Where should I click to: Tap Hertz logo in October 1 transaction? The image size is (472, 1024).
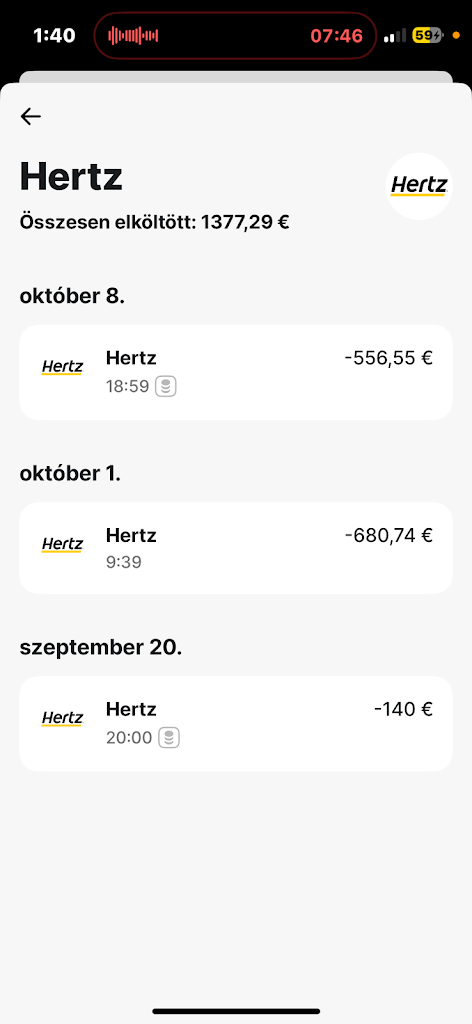click(63, 544)
